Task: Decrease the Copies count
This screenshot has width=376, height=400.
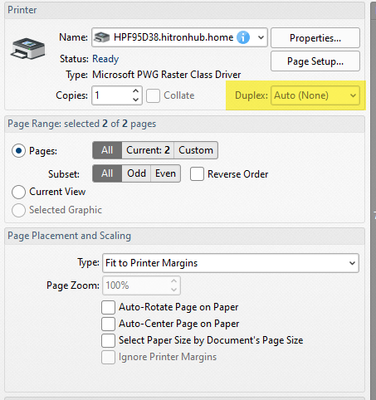Action: tap(135, 99)
